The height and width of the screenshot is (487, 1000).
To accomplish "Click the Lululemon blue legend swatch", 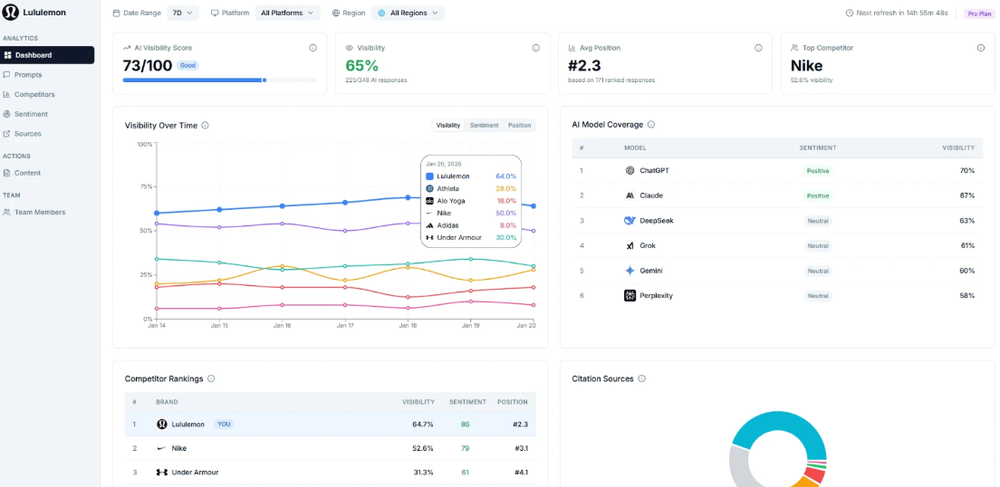I will pos(430,177).
